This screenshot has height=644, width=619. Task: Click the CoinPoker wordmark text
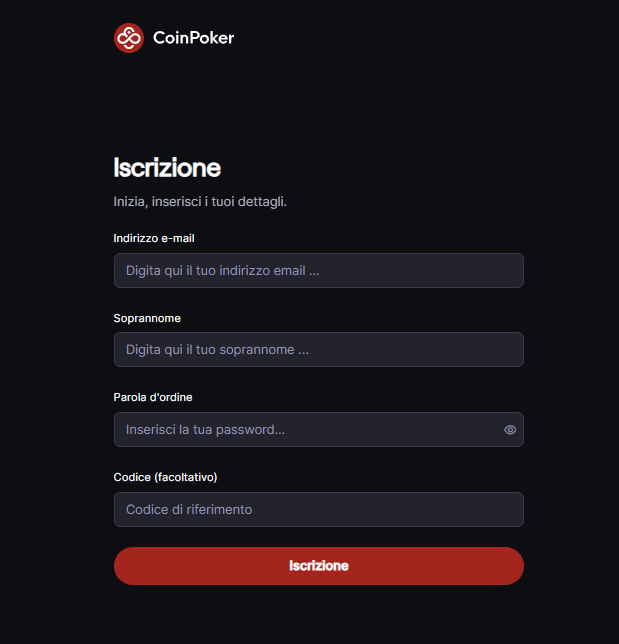(x=193, y=38)
